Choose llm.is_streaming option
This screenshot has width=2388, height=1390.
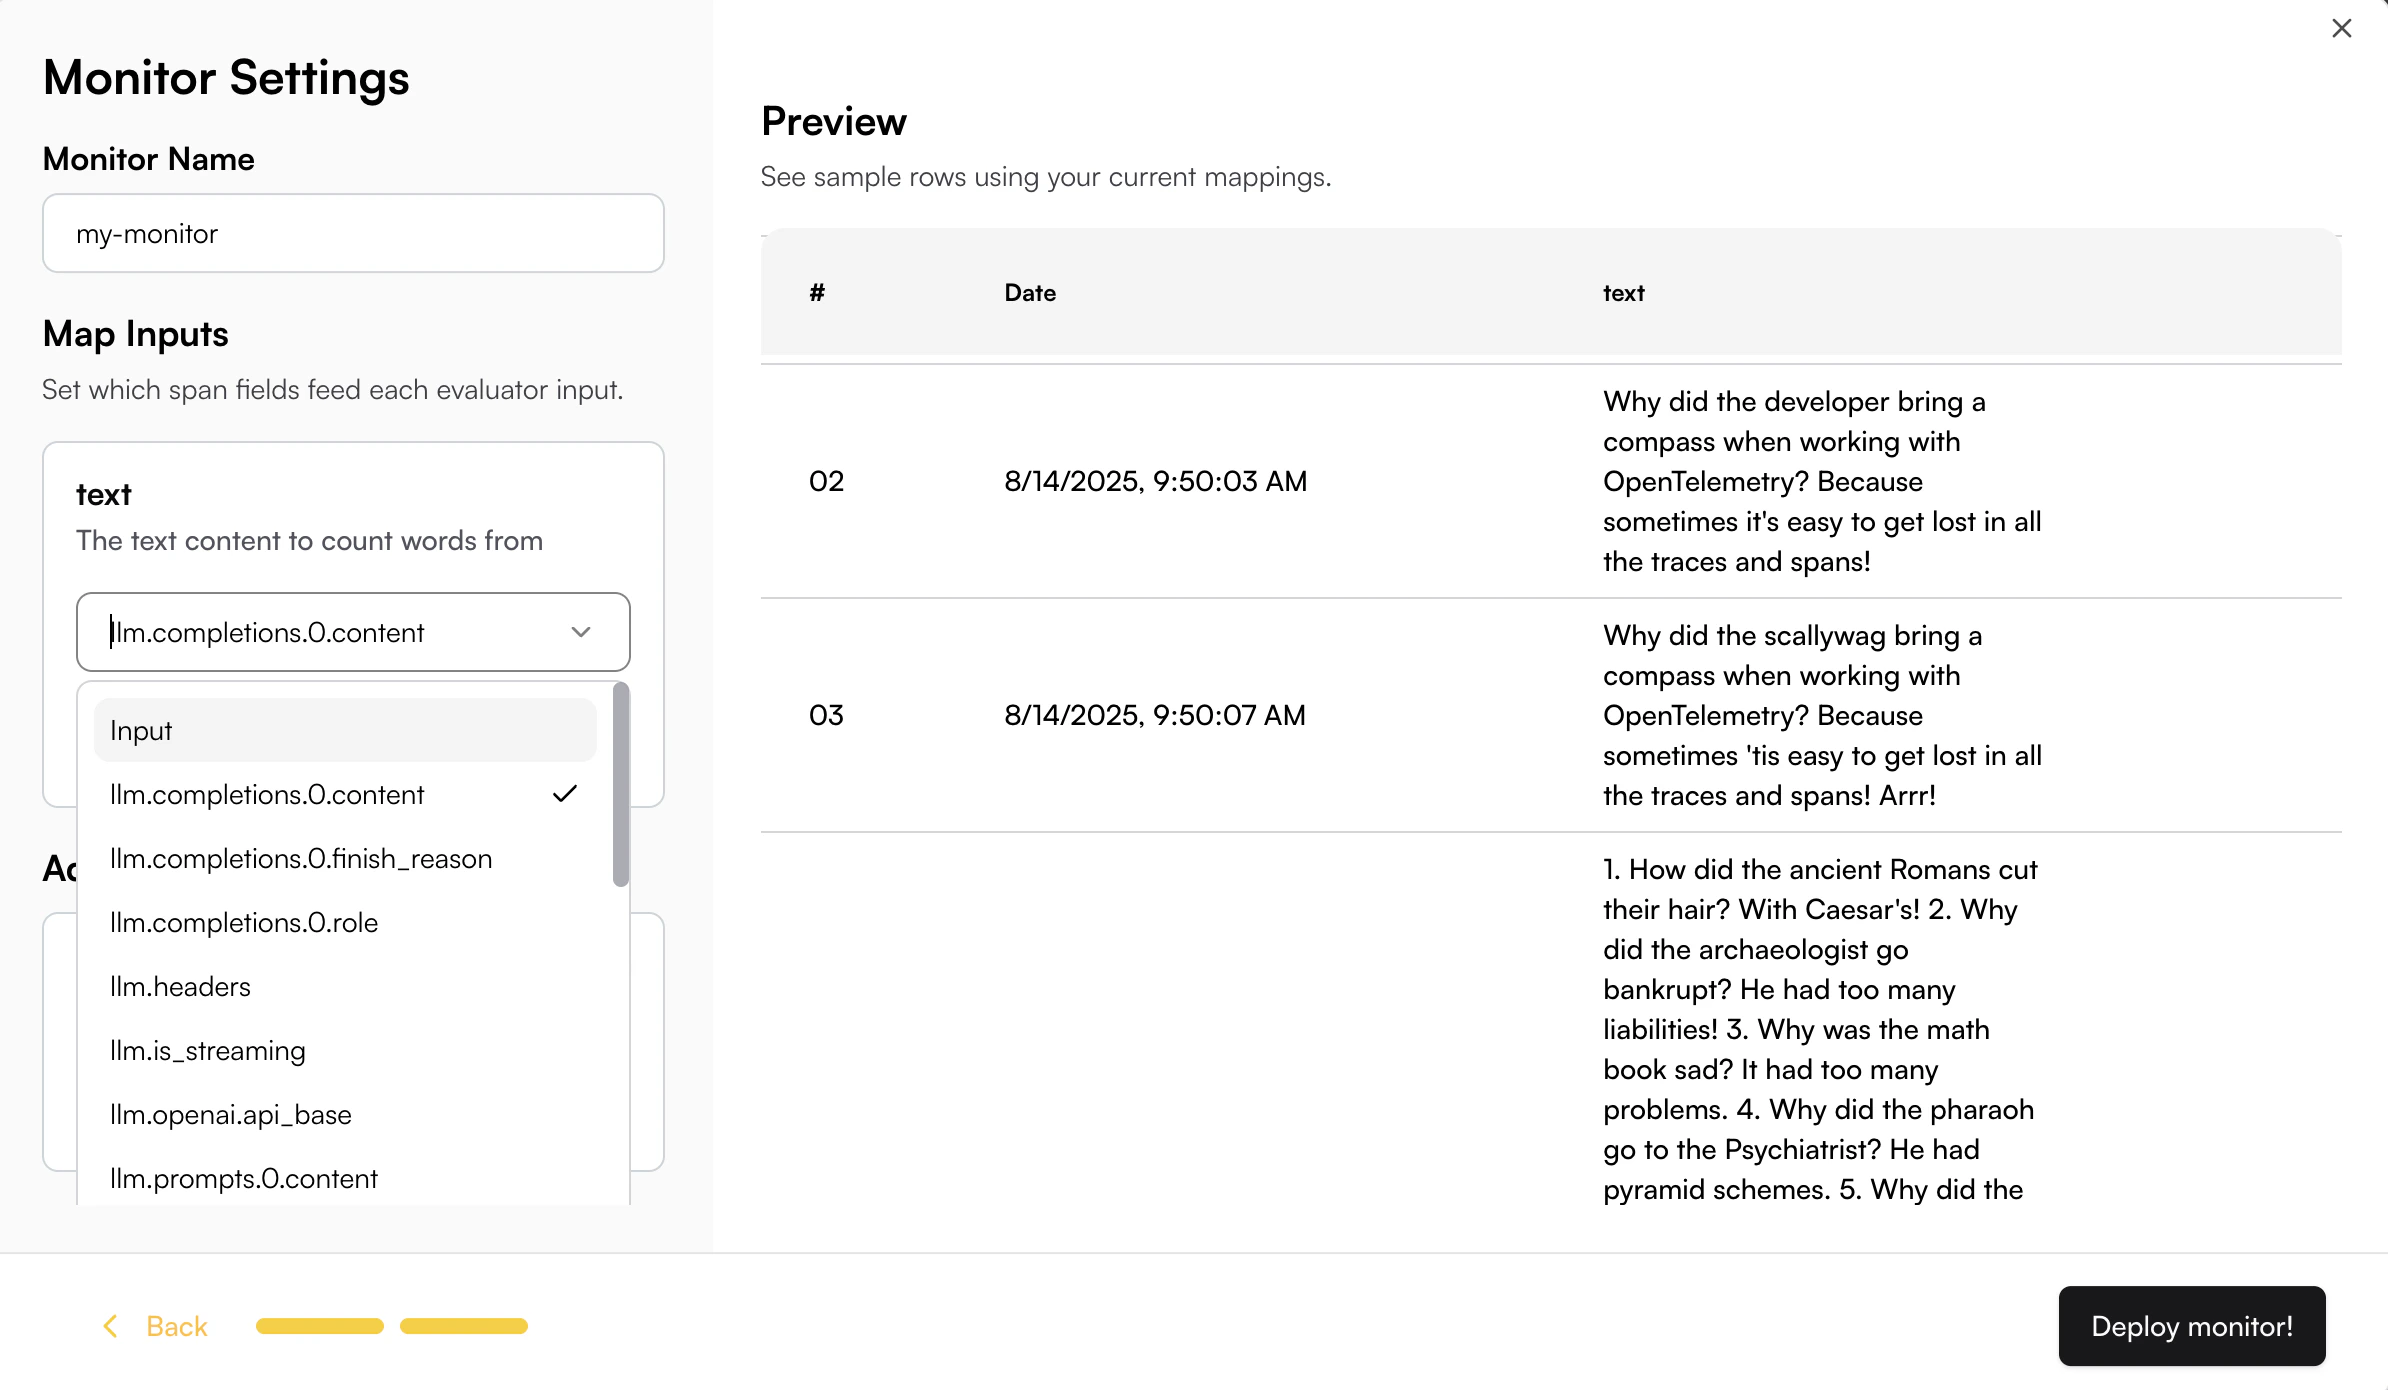208,1050
